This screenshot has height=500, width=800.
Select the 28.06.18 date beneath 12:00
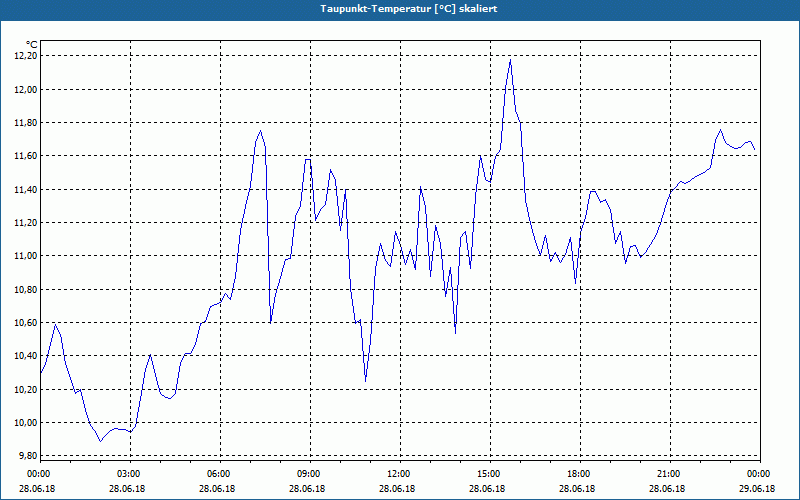(397, 488)
